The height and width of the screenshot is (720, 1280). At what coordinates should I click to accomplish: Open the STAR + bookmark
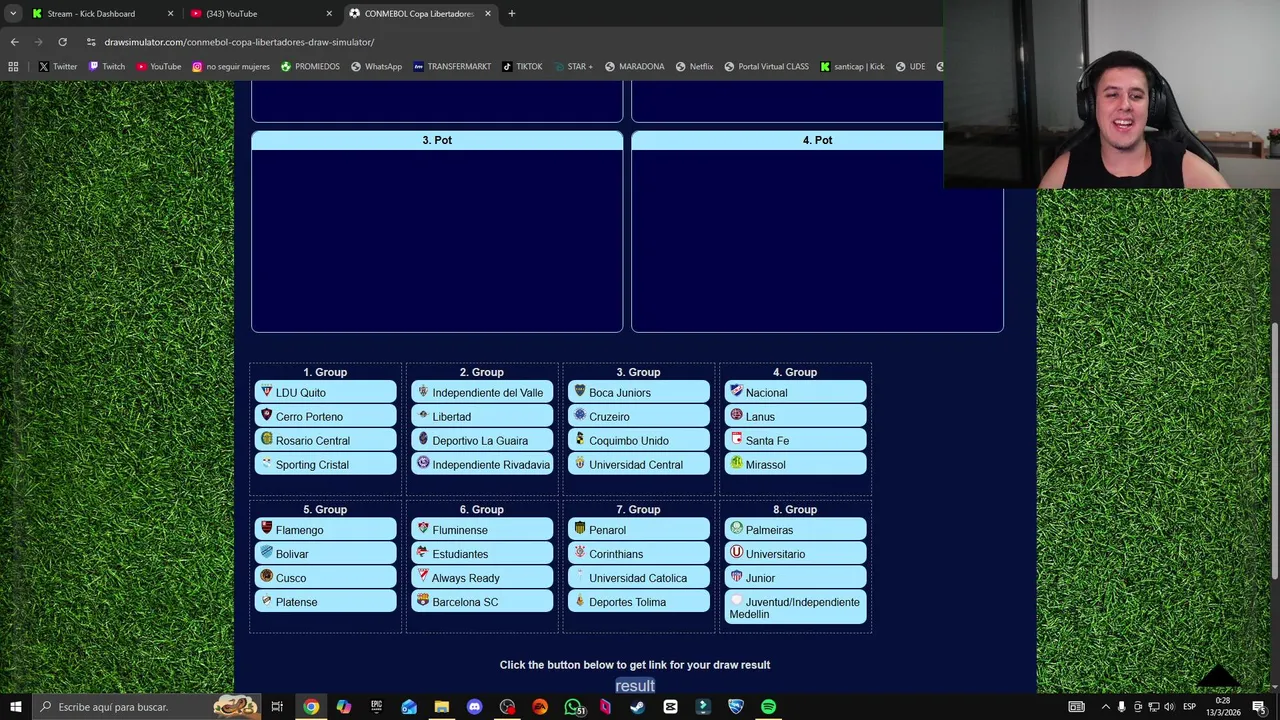[x=572, y=67]
